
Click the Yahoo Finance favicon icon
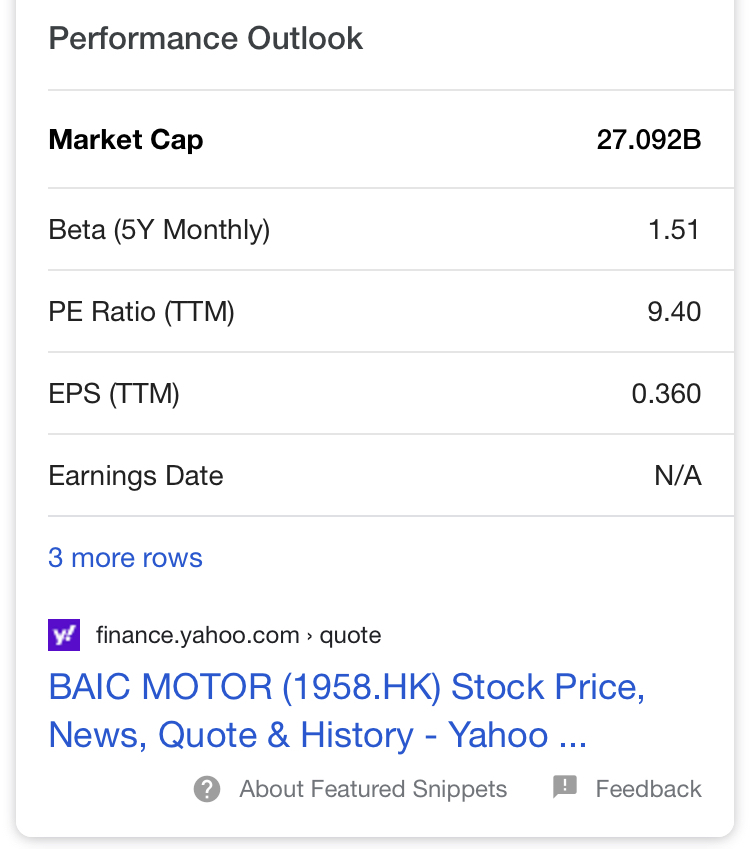[x=64, y=635]
